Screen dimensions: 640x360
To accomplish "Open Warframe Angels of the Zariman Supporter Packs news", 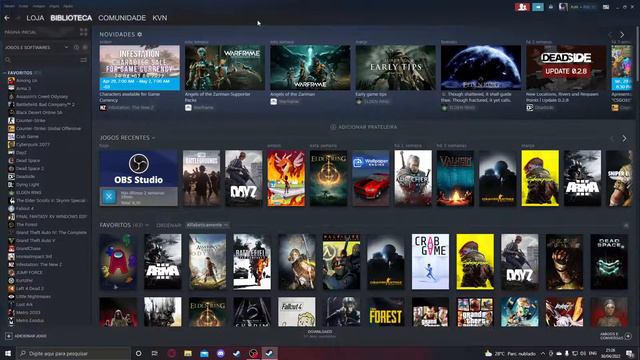I will click(225, 67).
